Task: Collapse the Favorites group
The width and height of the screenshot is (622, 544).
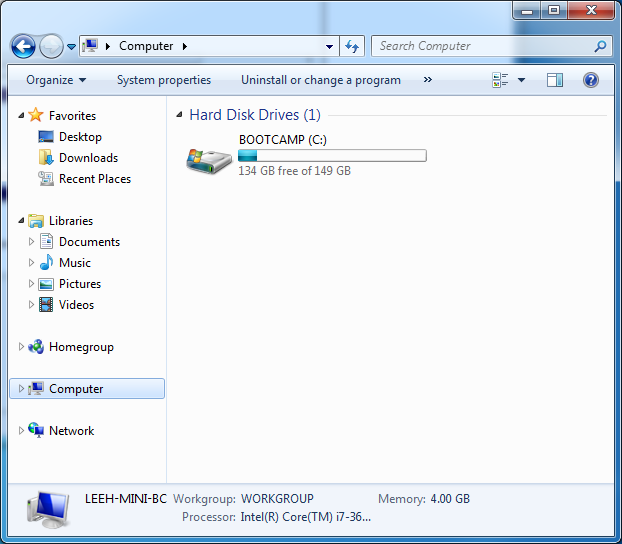Action: (21, 115)
